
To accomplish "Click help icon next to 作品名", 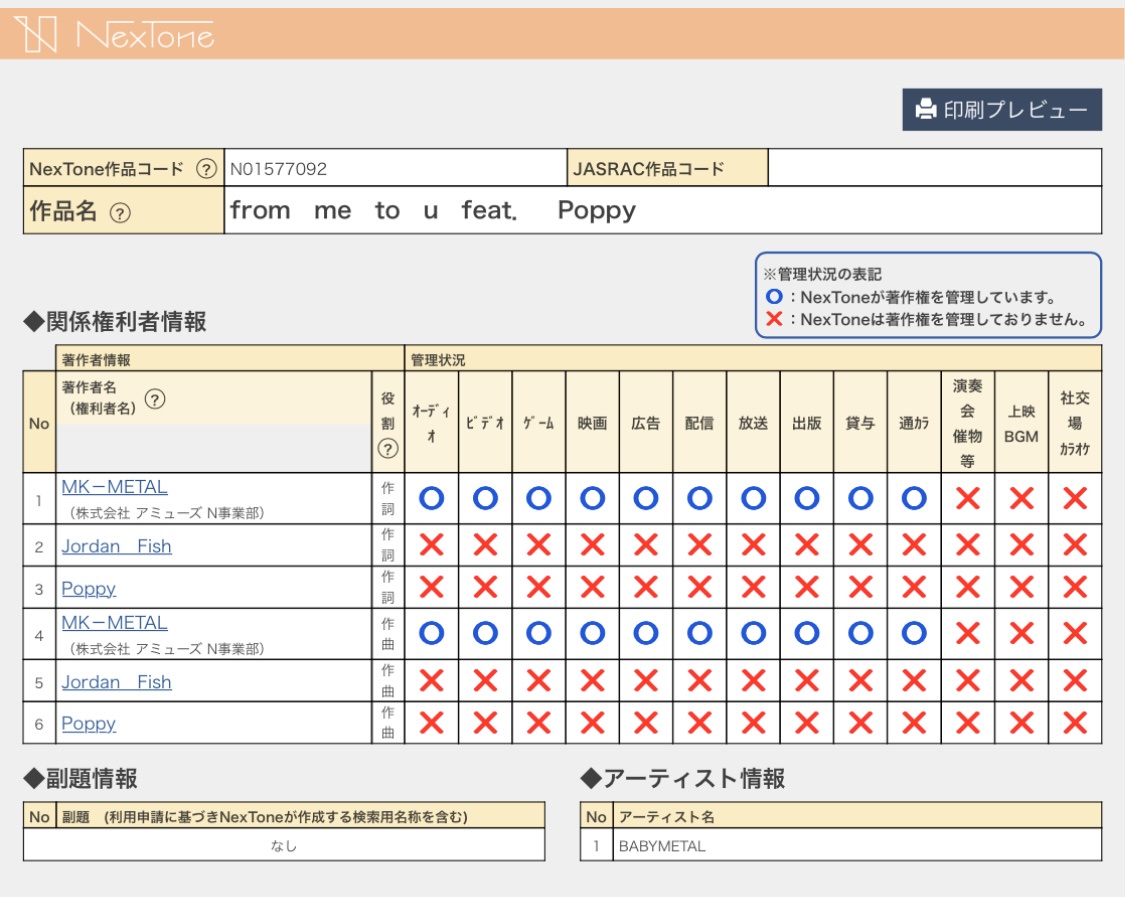I will coord(119,212).
